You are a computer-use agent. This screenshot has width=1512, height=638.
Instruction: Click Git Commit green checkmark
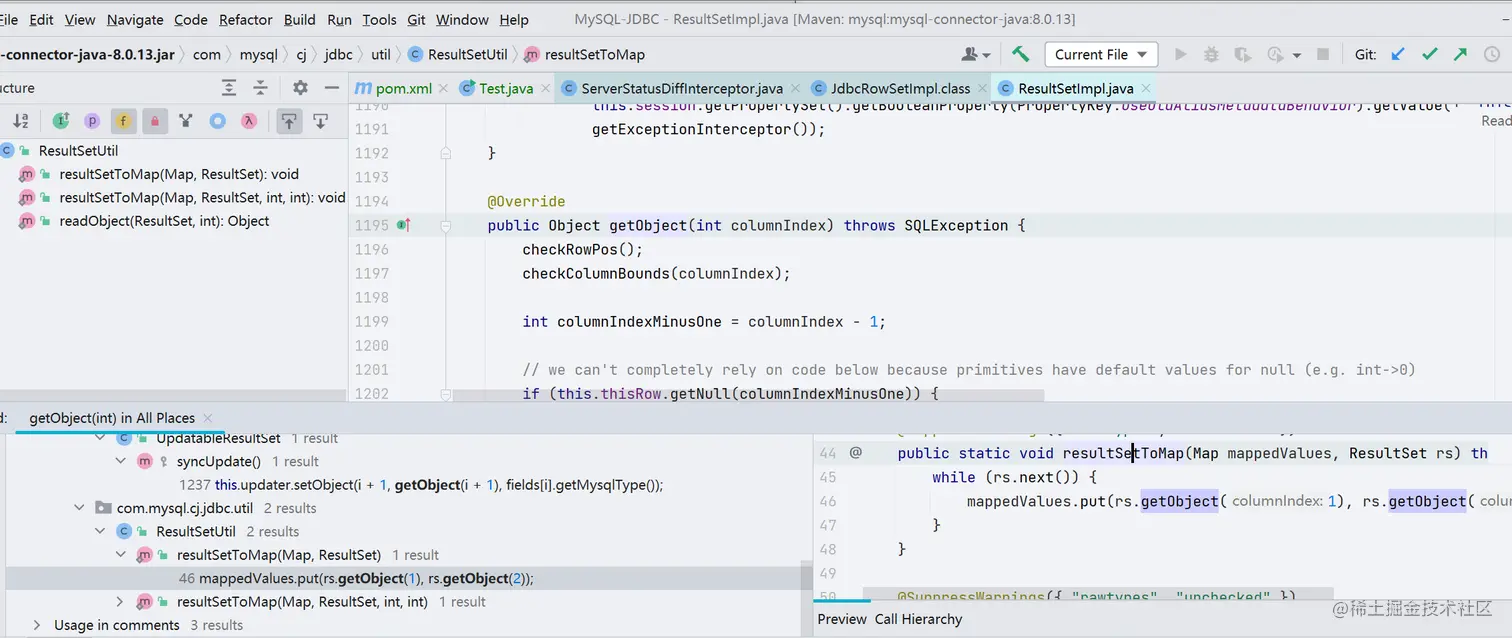(x=1430, y=54)
